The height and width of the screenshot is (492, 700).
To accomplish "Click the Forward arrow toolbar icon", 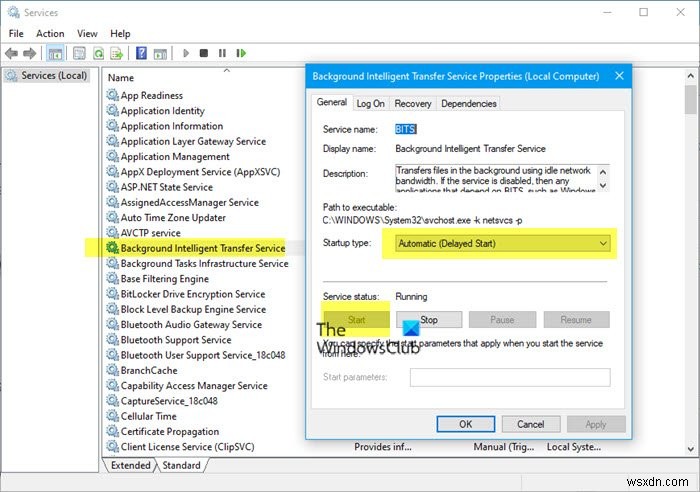I will (29, 54).
